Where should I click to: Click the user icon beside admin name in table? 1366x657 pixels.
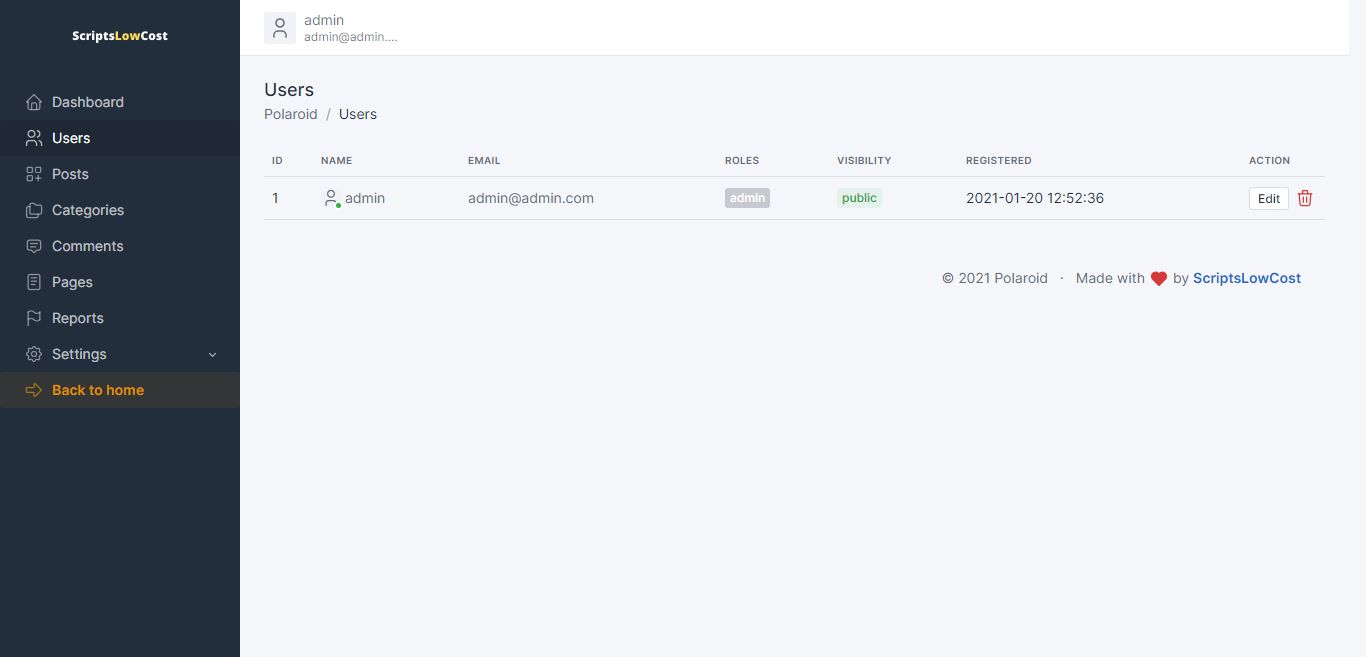click(x=332, y=198)
